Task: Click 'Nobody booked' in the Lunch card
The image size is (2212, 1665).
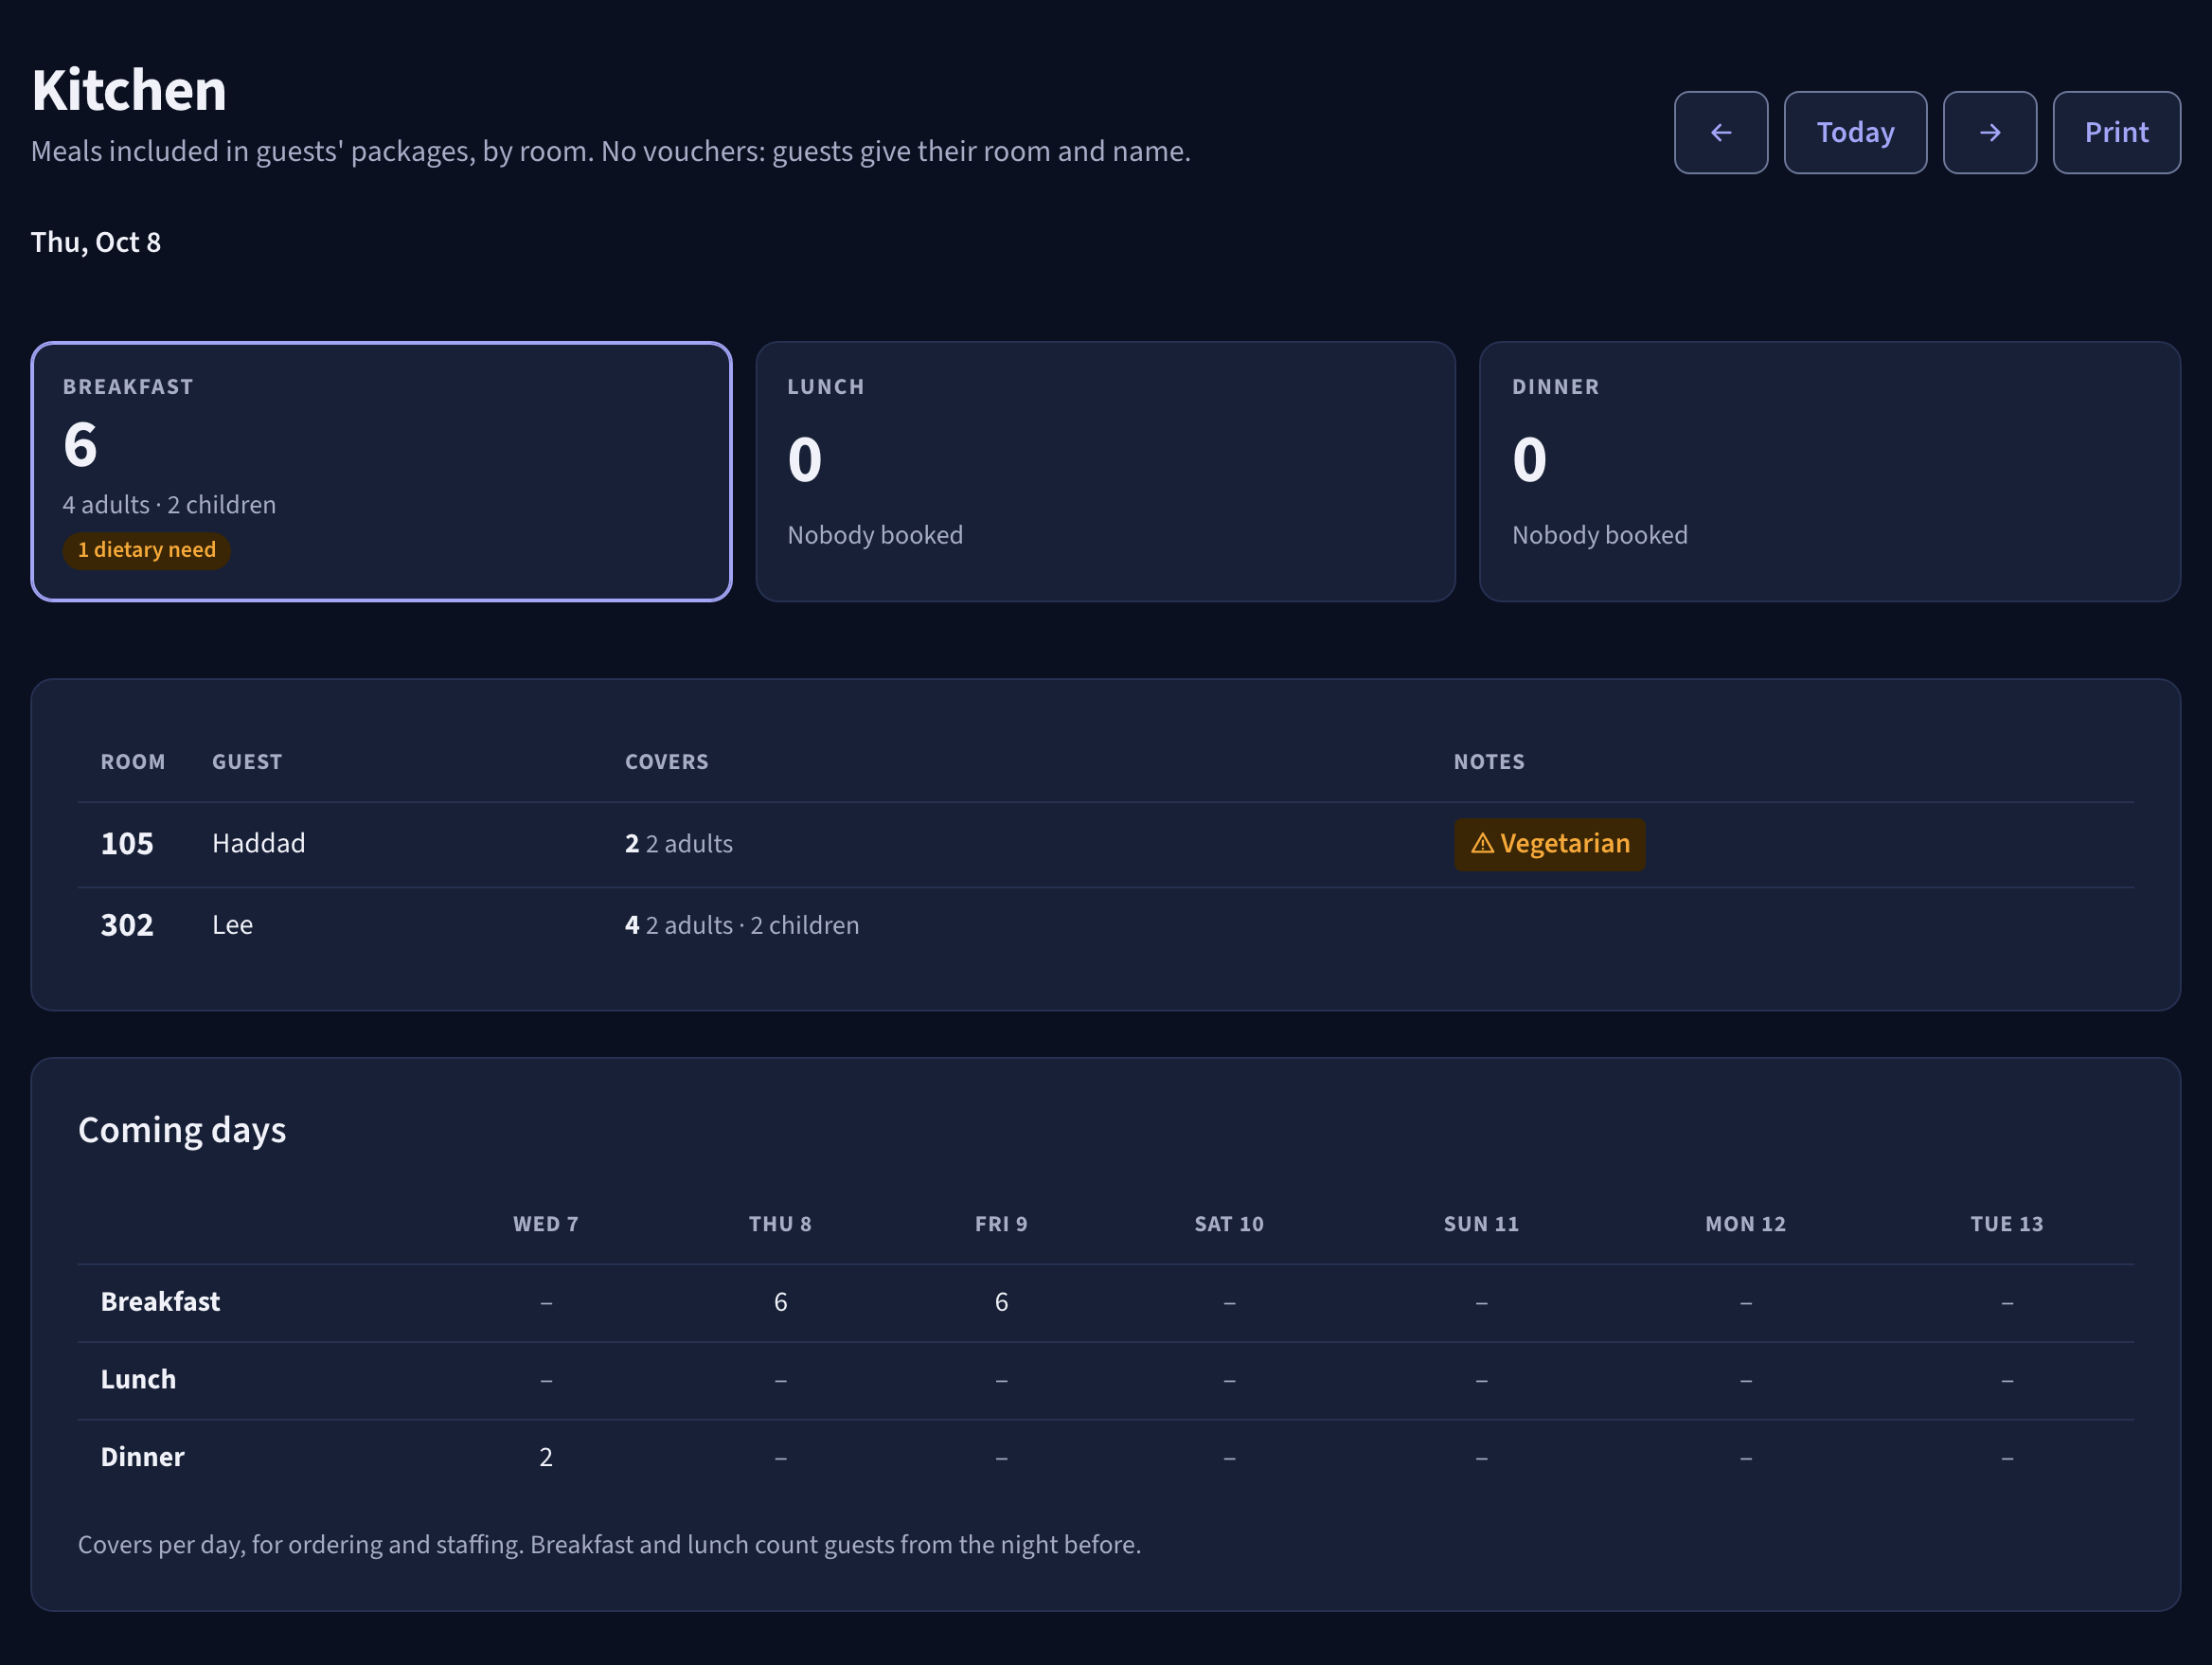Action: coord(875,536)
